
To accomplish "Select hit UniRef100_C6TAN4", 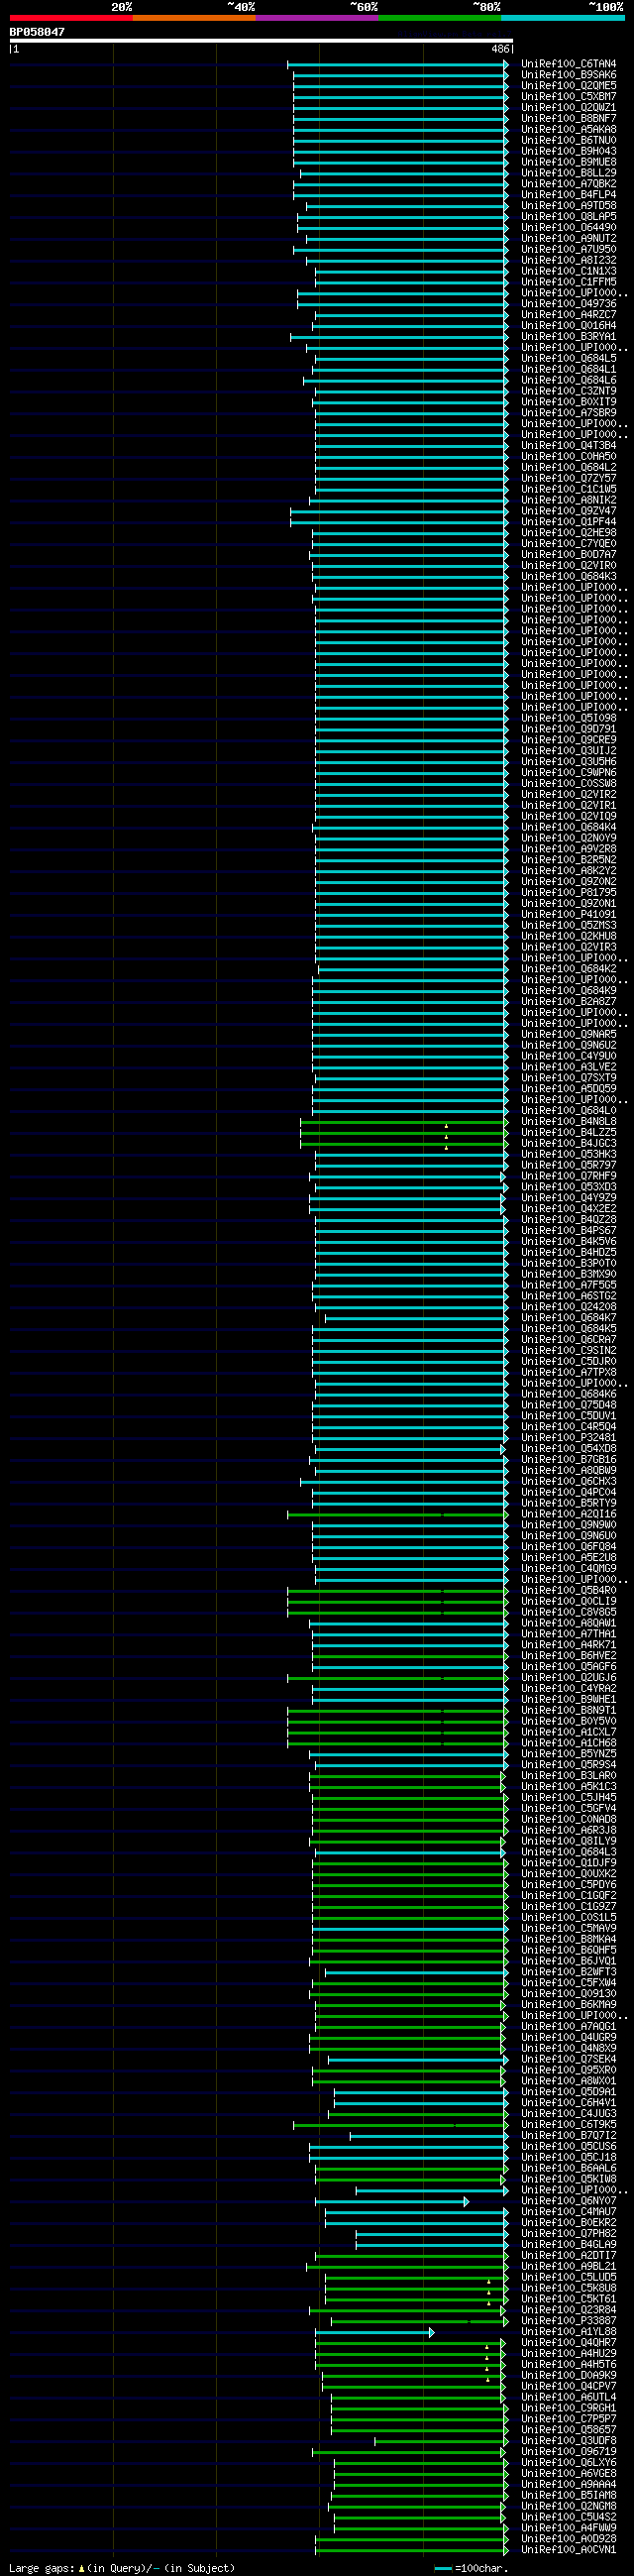I will pyautogui.click(x=569, y=64).
